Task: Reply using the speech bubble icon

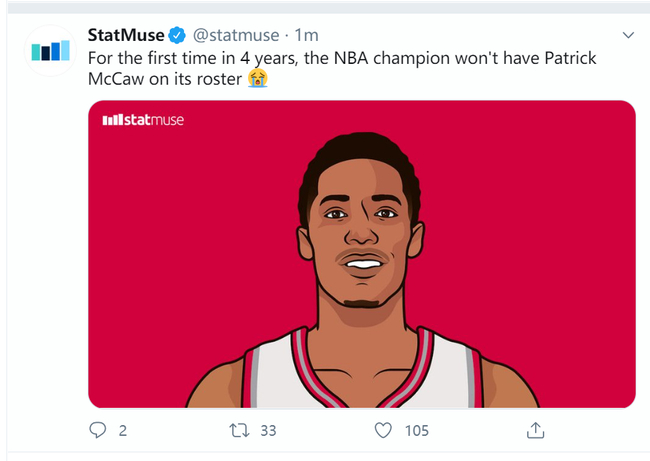Action: tap(98, 430)
